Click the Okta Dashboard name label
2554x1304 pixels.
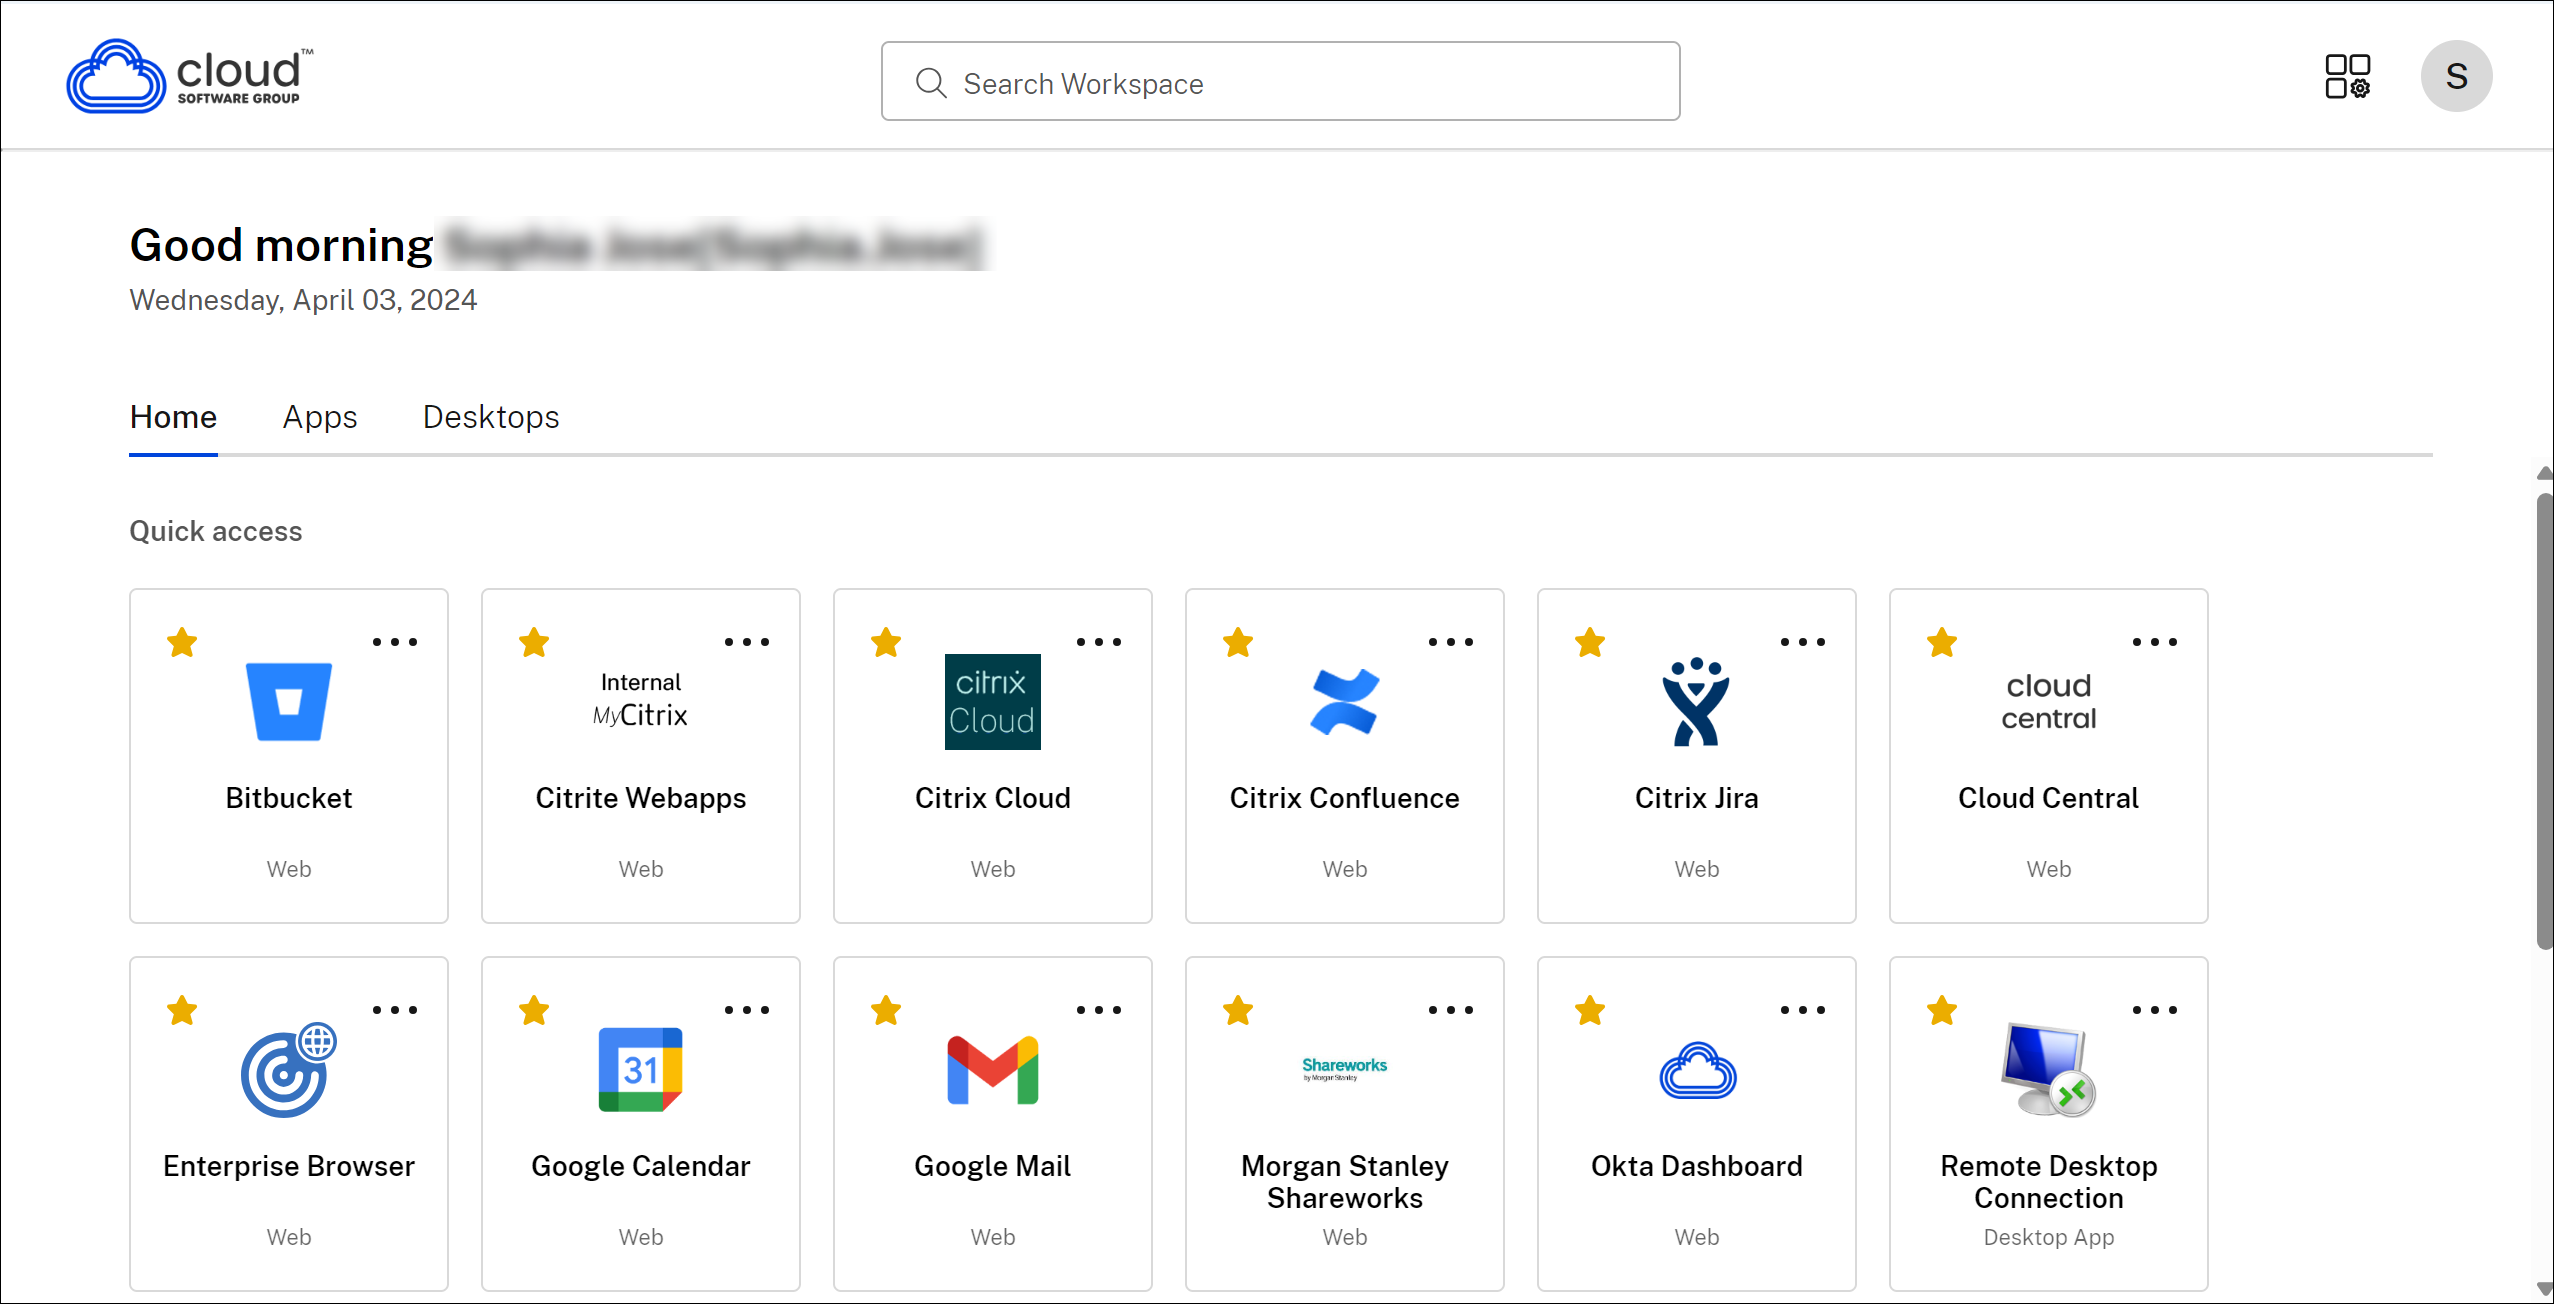(1696, 1166)
